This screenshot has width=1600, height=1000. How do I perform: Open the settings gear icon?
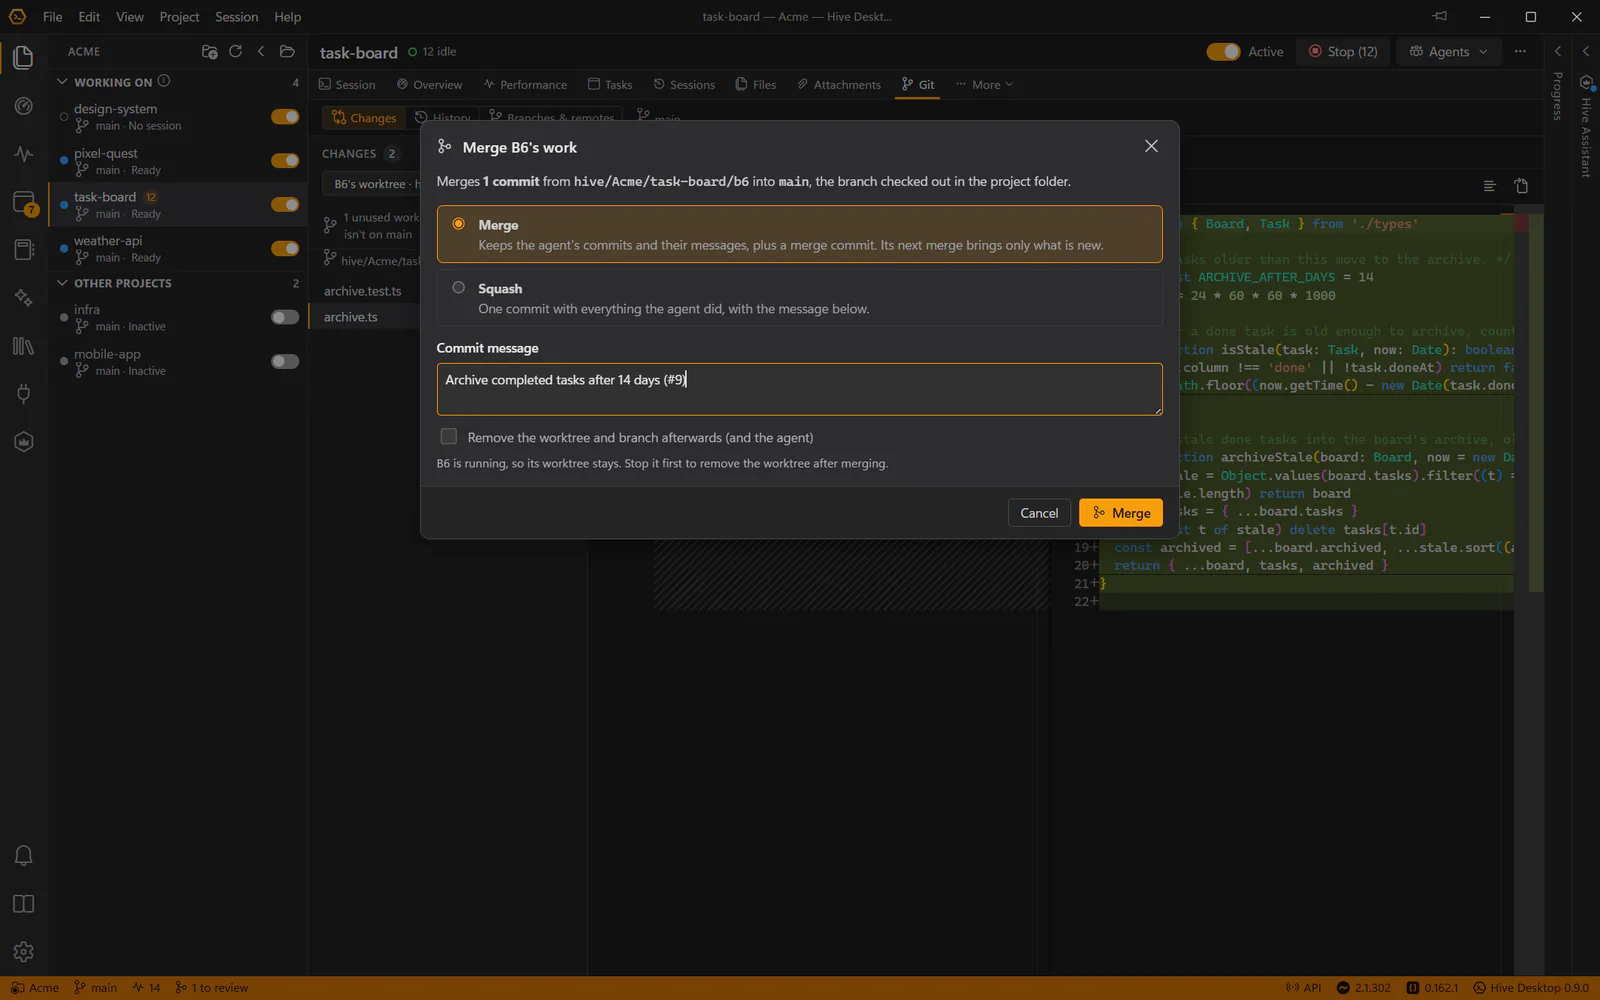click(x=23, y=952)
